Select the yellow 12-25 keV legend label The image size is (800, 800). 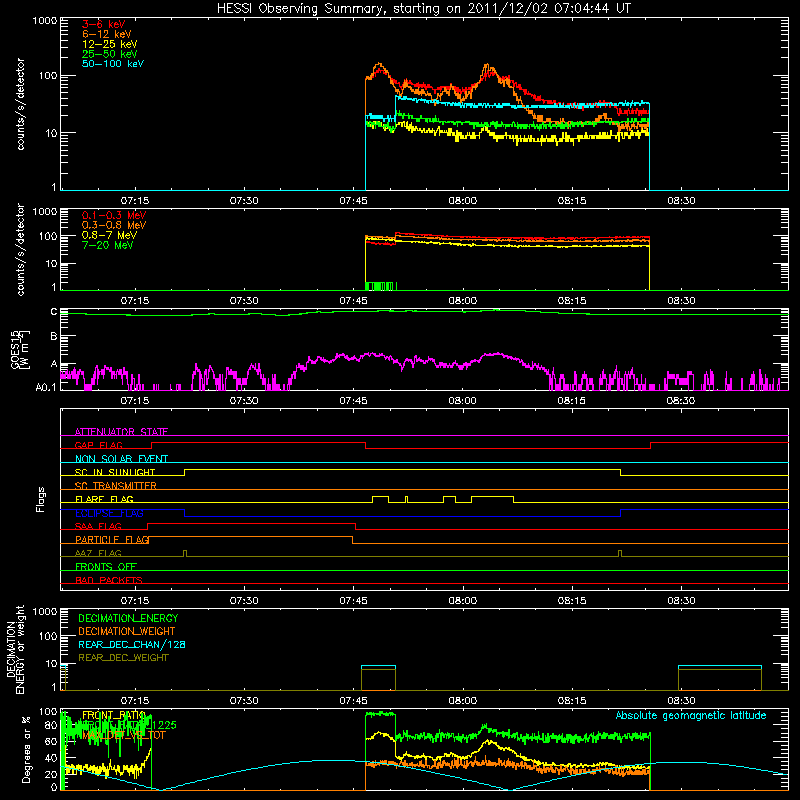109,44
